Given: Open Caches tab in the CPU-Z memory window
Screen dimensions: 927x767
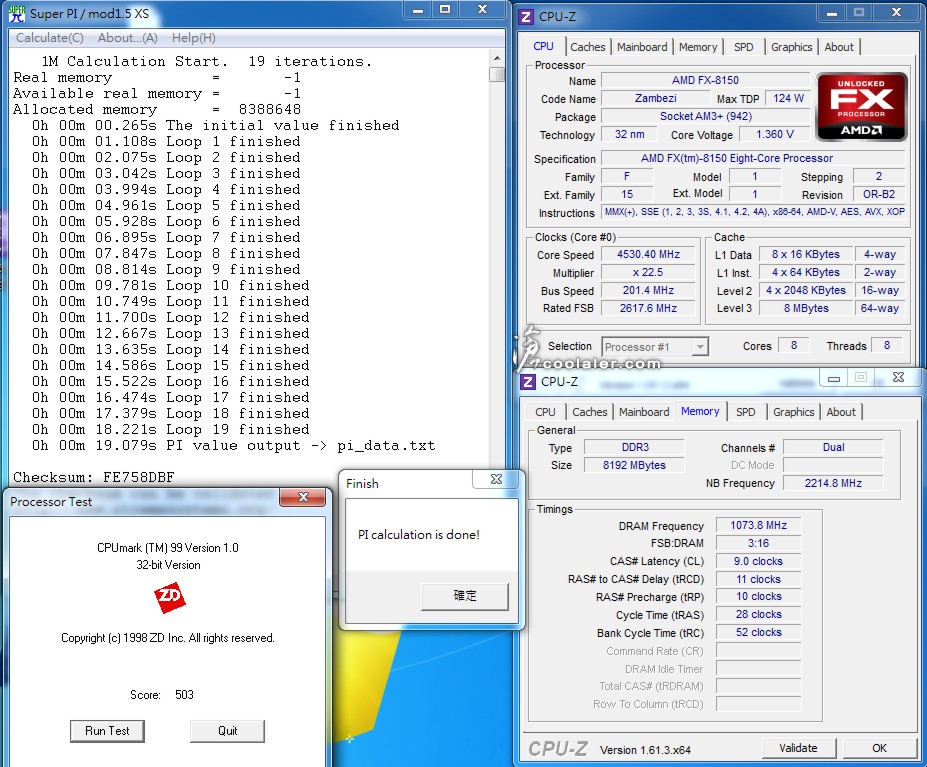Looking at the screenshot, I should tap(589, 412).
